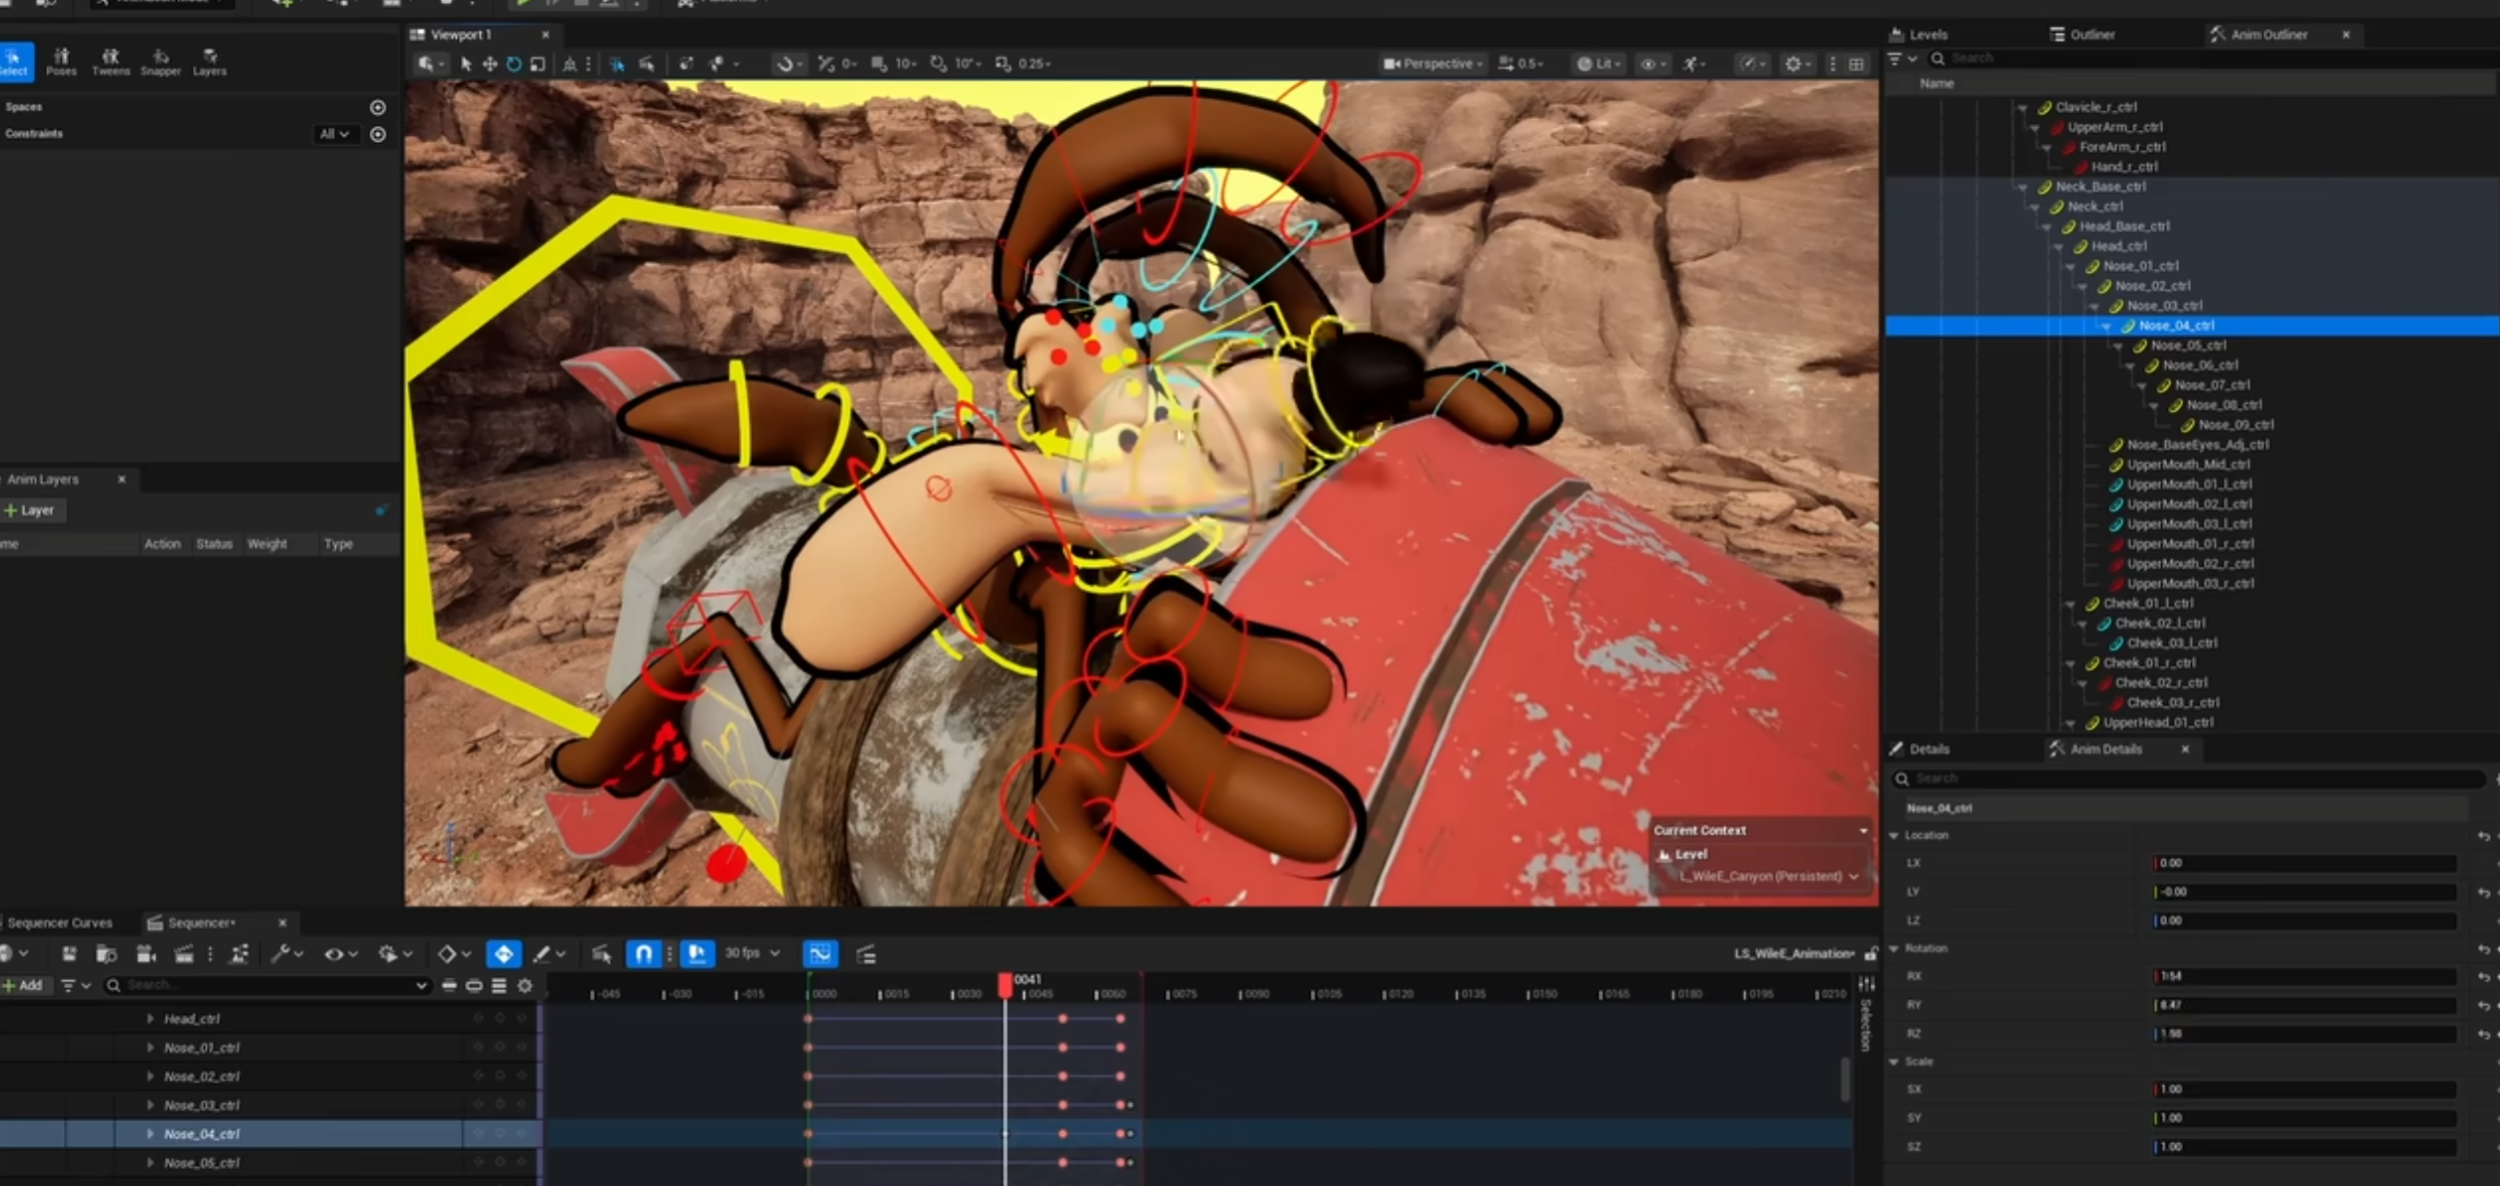Open the 30 fps frame rate dropdown
This screenshot has height=1186, width=2500.
point(752,953)
